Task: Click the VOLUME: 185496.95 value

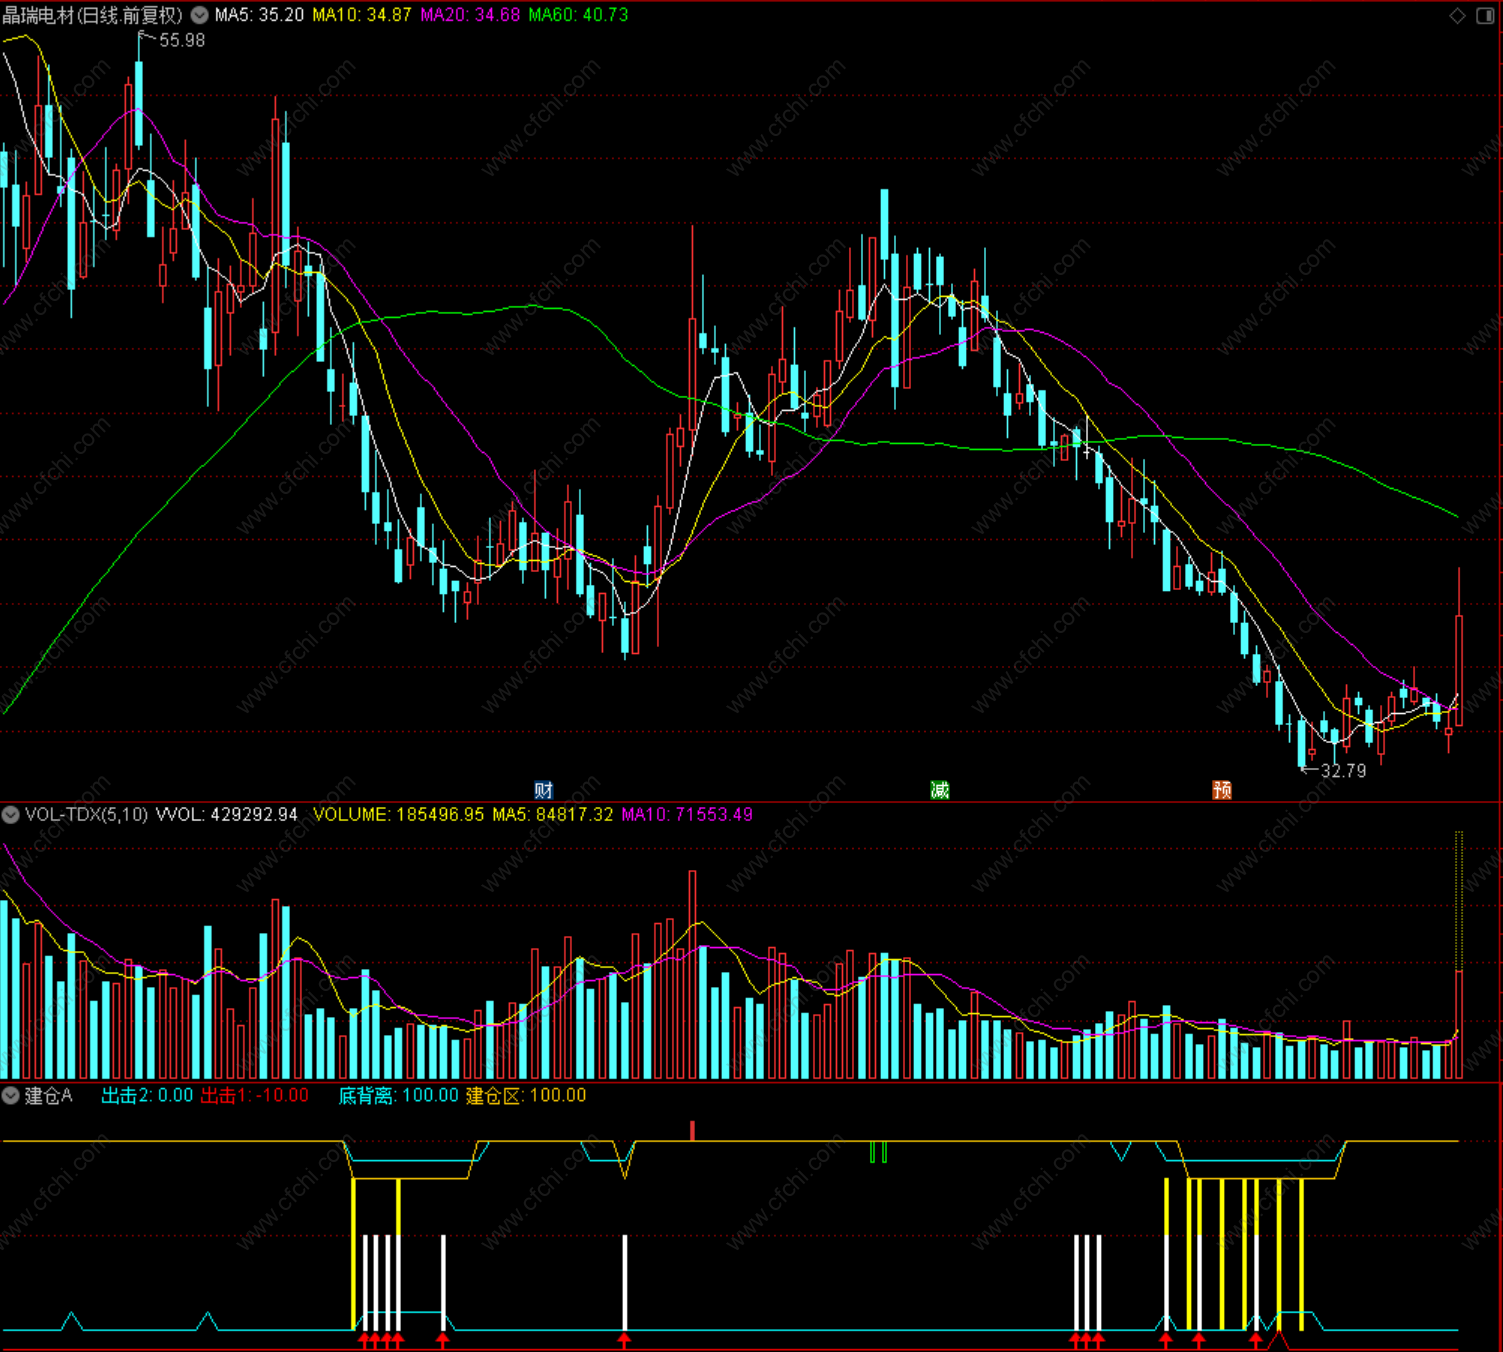Action: (x=399, y=815)
